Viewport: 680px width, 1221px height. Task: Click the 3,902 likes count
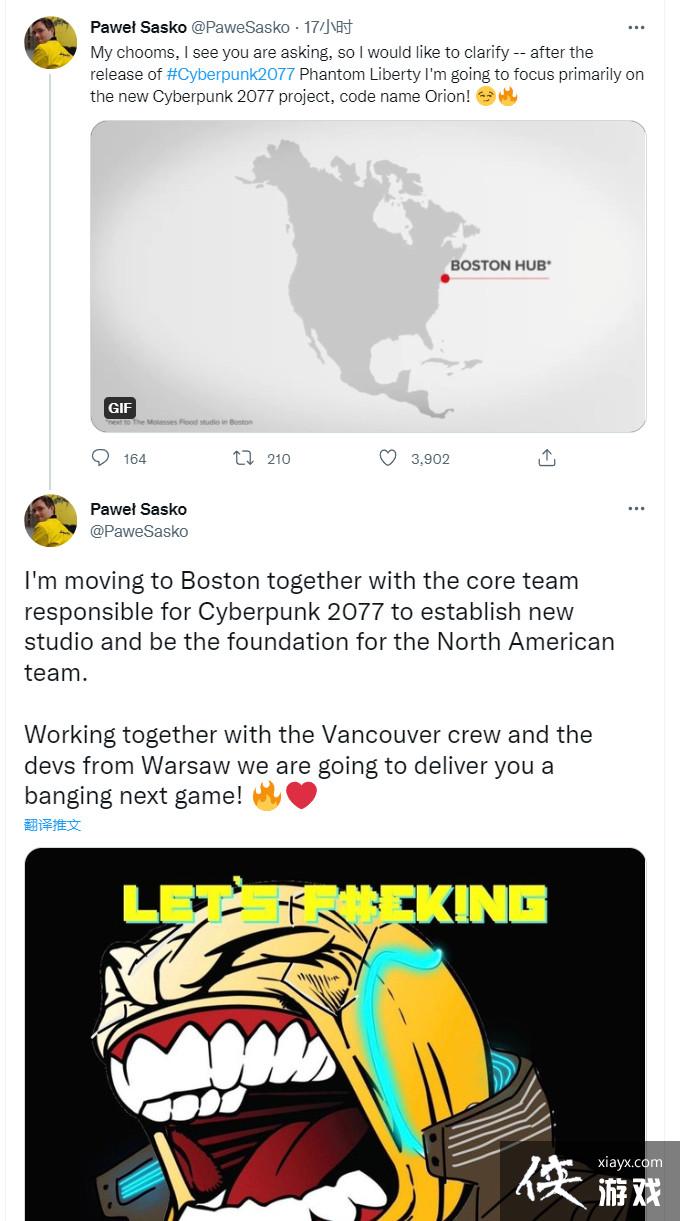point(430,459)
